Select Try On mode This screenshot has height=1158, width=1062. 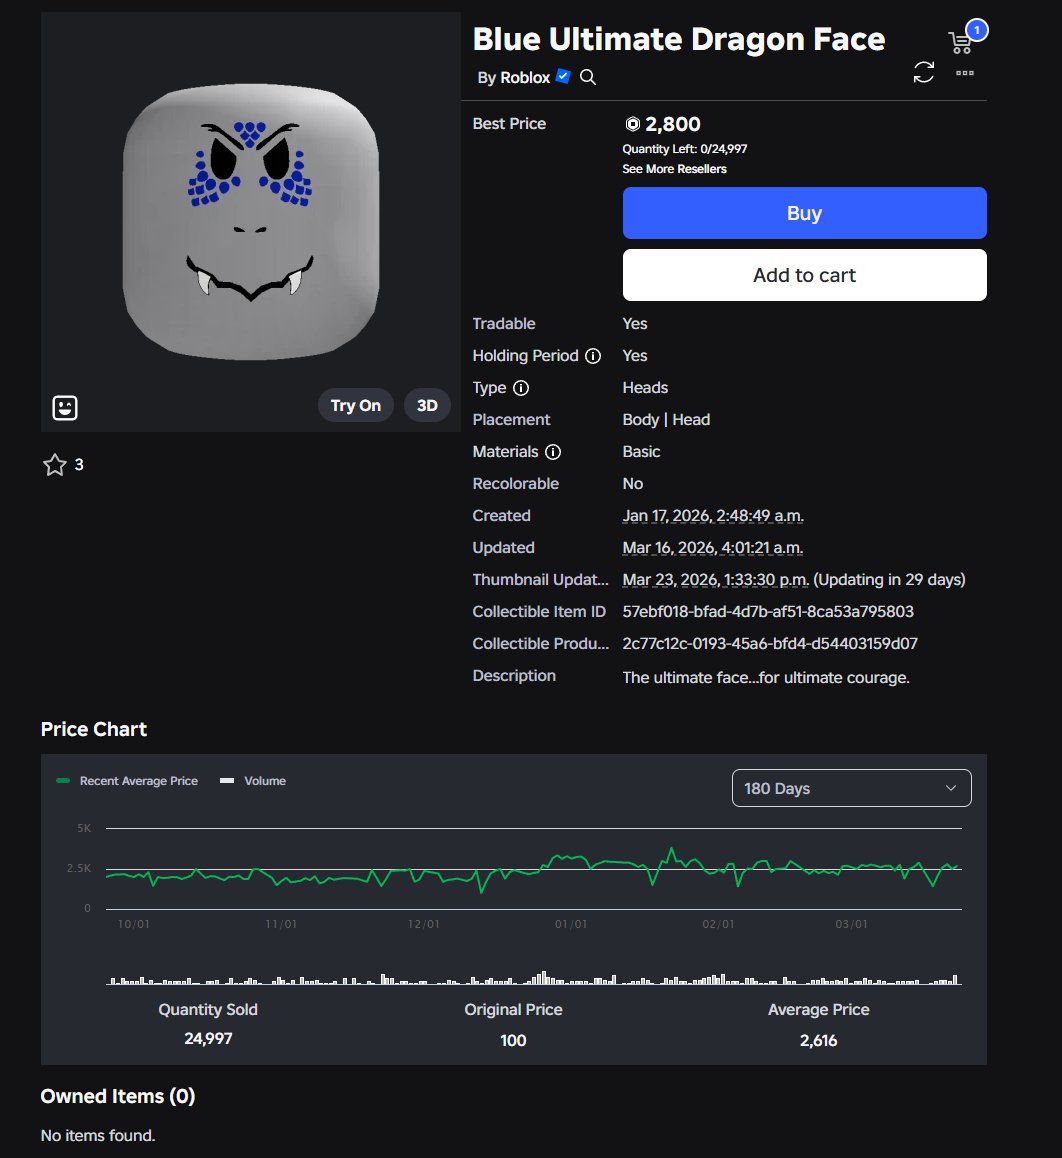click(x=355, y=405)
